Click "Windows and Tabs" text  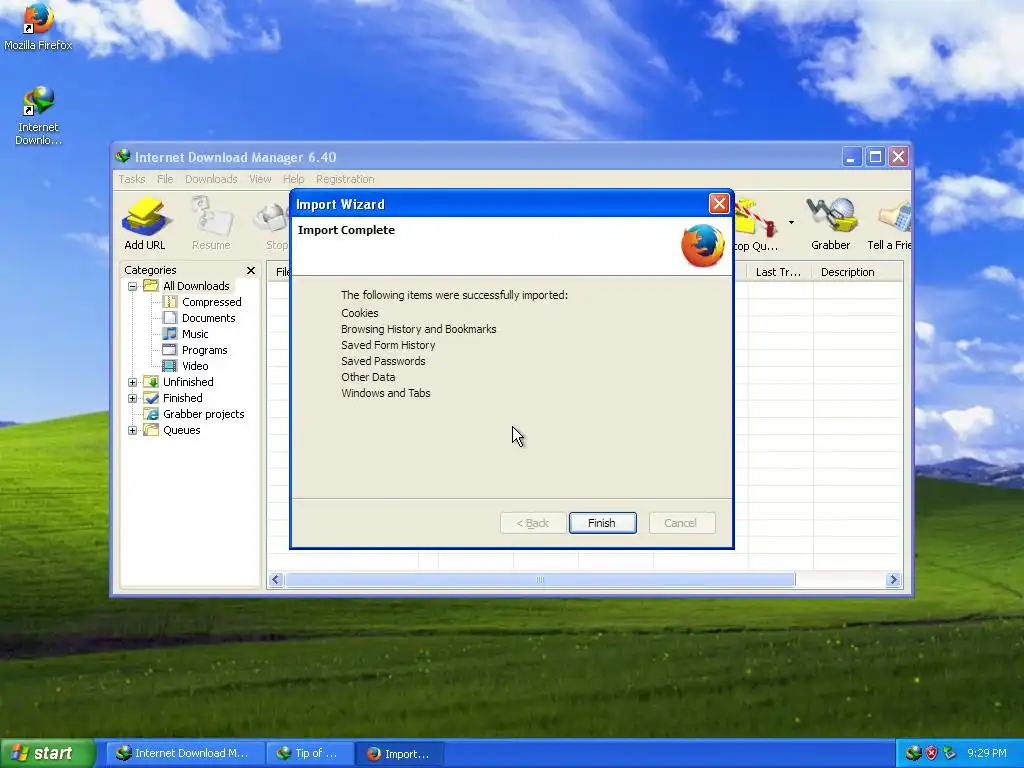pyautogui.click(x=386, y=393)
